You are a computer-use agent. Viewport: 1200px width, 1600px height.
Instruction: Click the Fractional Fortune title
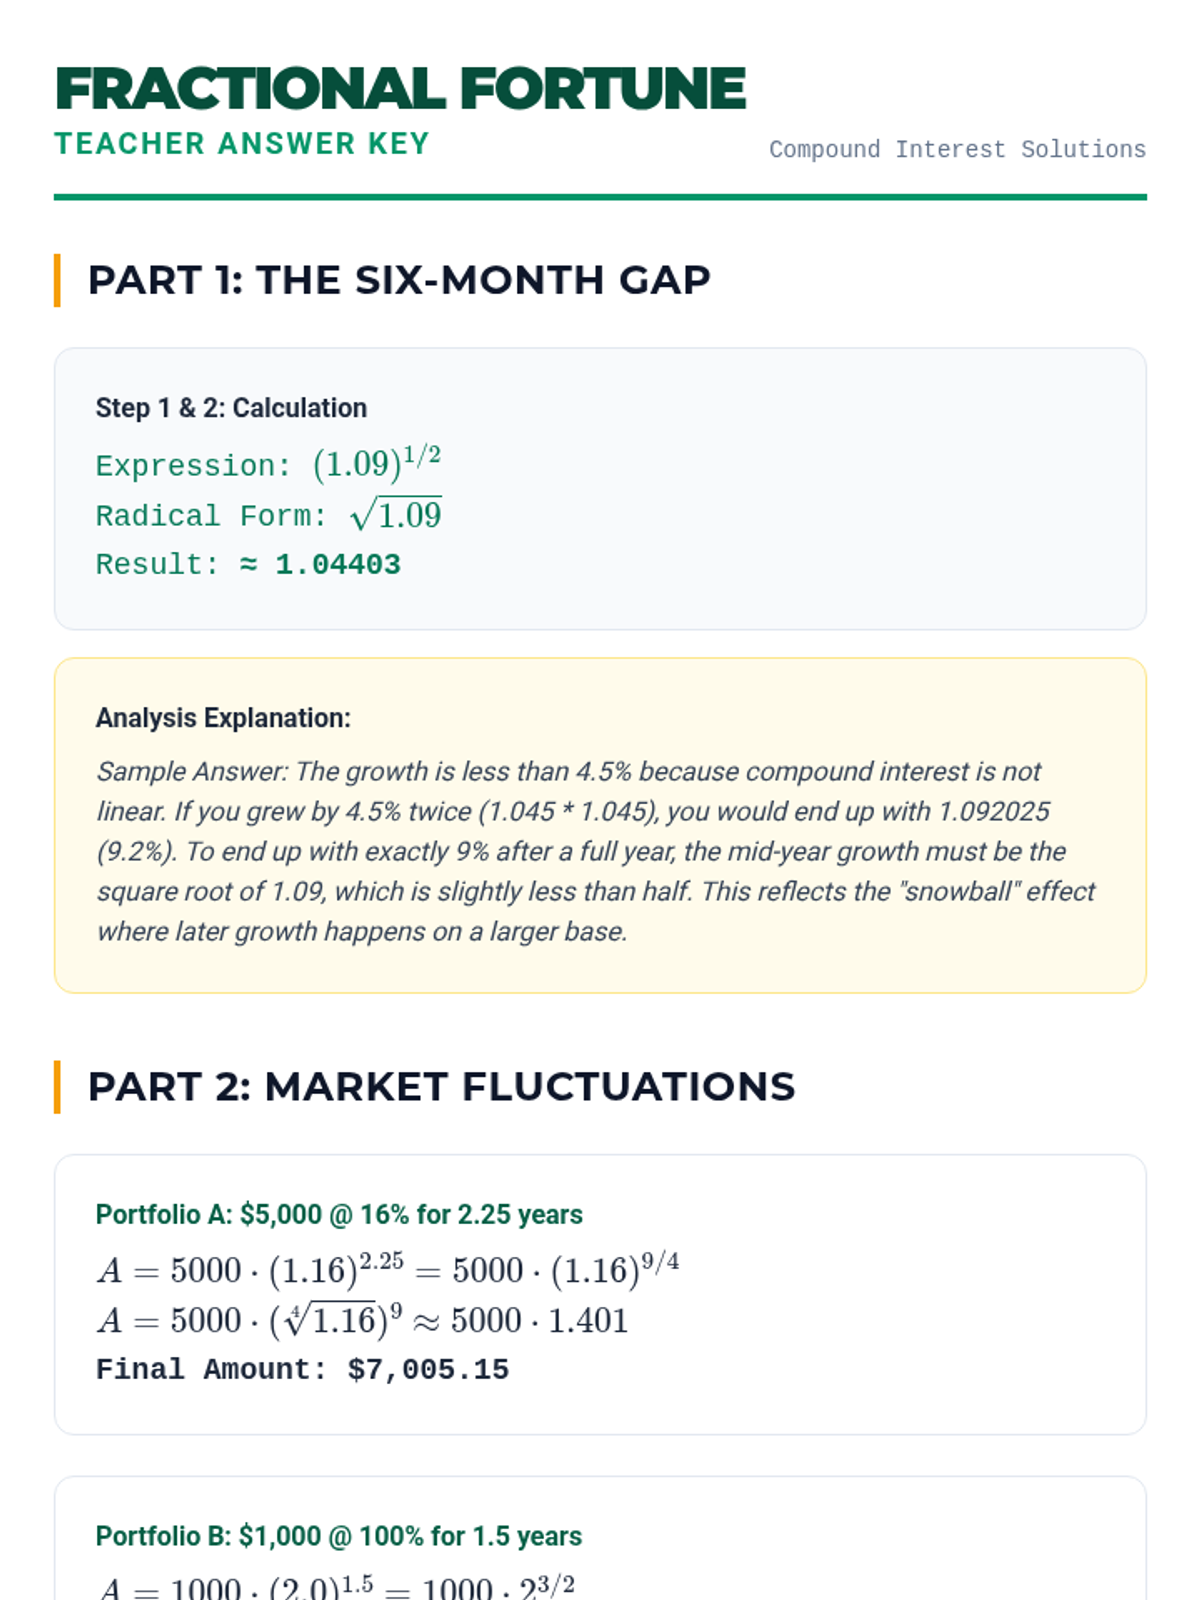pos(400,88)
